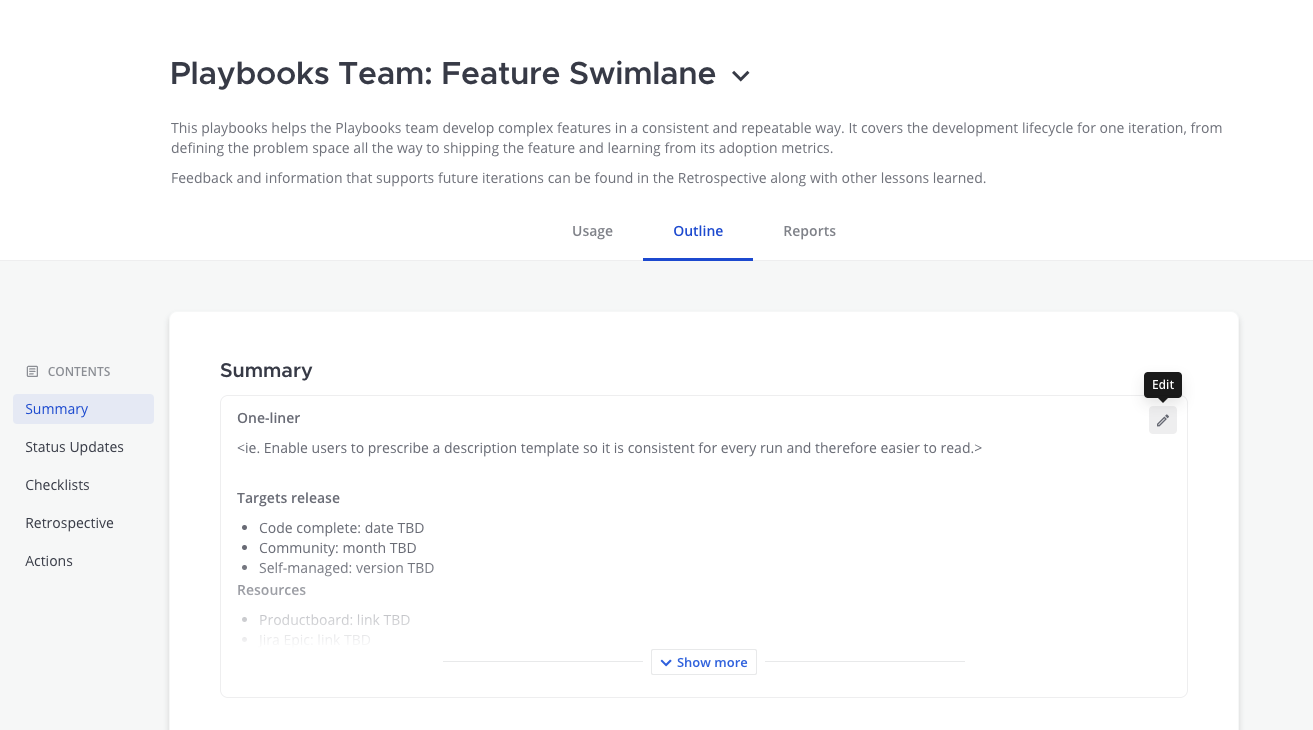Click the Edit tooltip label
Viewport: 1313px width, 730px height.
click(x=1162, y=384)
